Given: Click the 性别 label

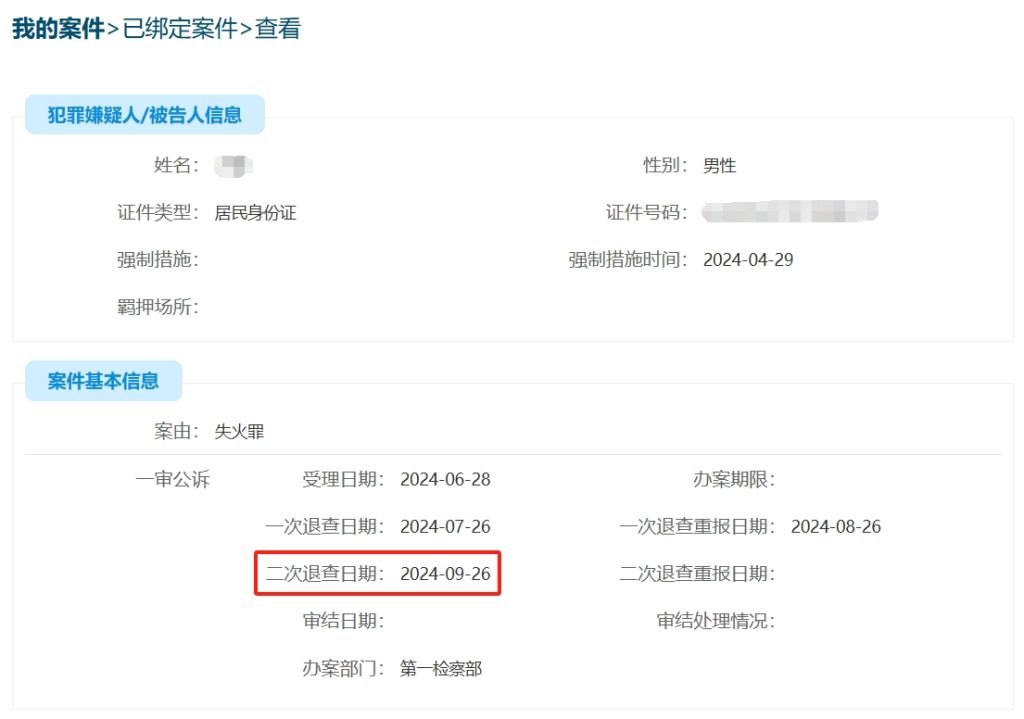Looking at the screenshot, I should coord(665,165).
